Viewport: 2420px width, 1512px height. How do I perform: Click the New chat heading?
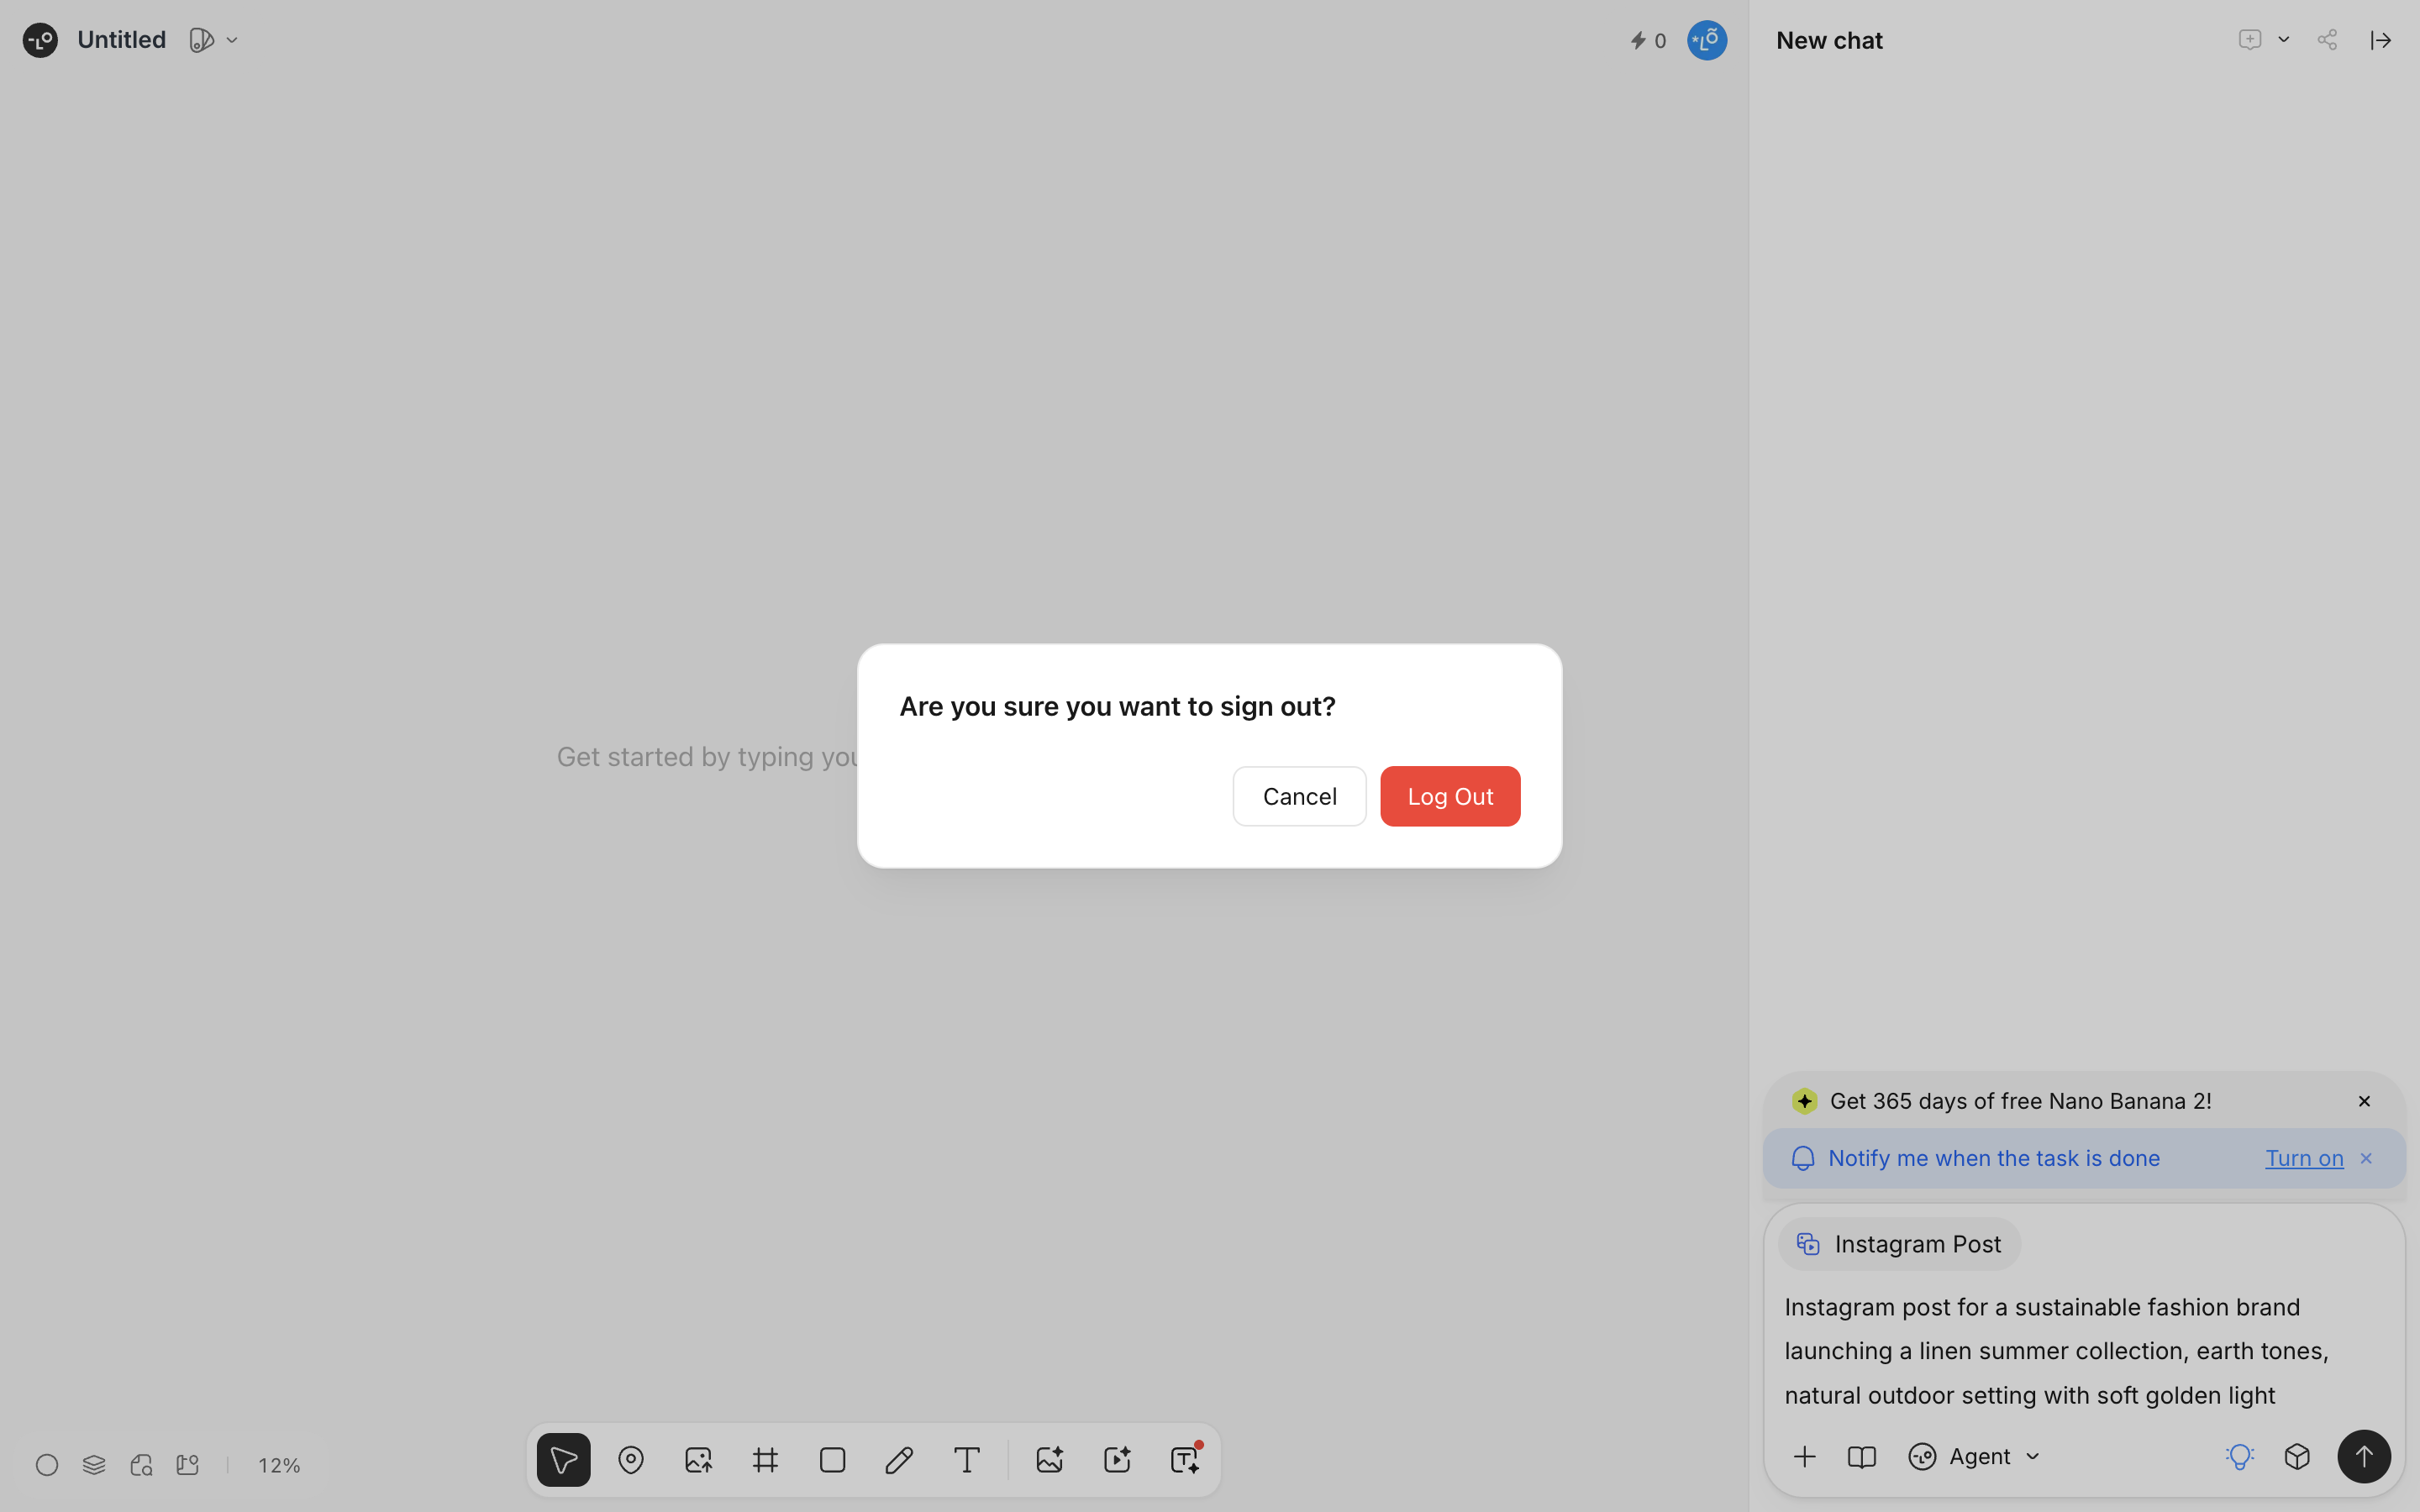point(1829,40)
